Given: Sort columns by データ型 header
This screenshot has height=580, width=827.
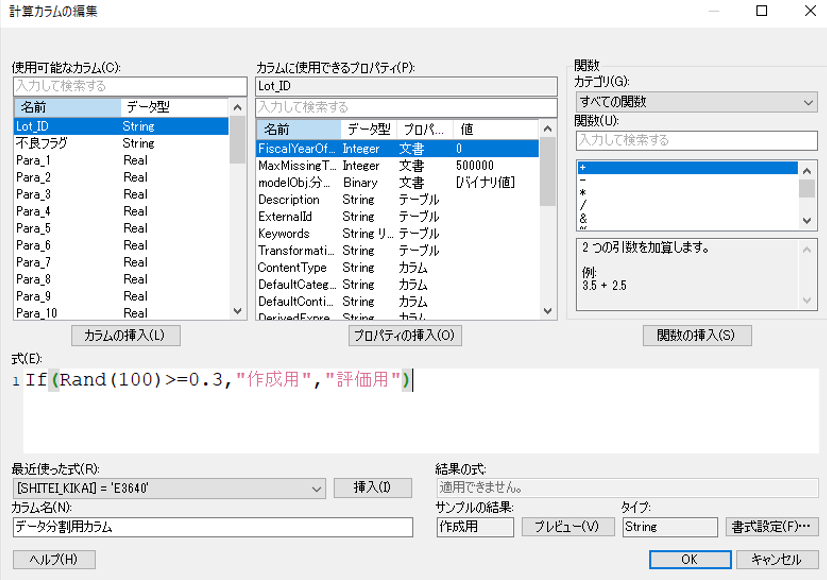Looking at the screenshot, I should [150, 106].
